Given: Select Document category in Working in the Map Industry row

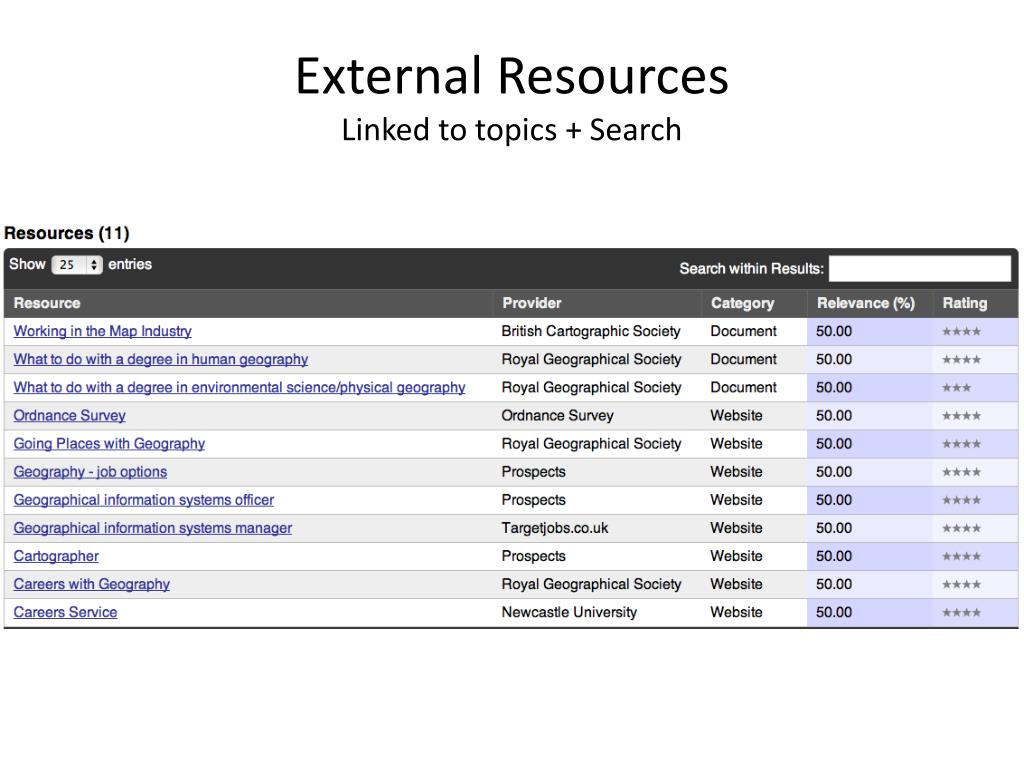Looking at the screenshot, I should [x=743, y=331].
